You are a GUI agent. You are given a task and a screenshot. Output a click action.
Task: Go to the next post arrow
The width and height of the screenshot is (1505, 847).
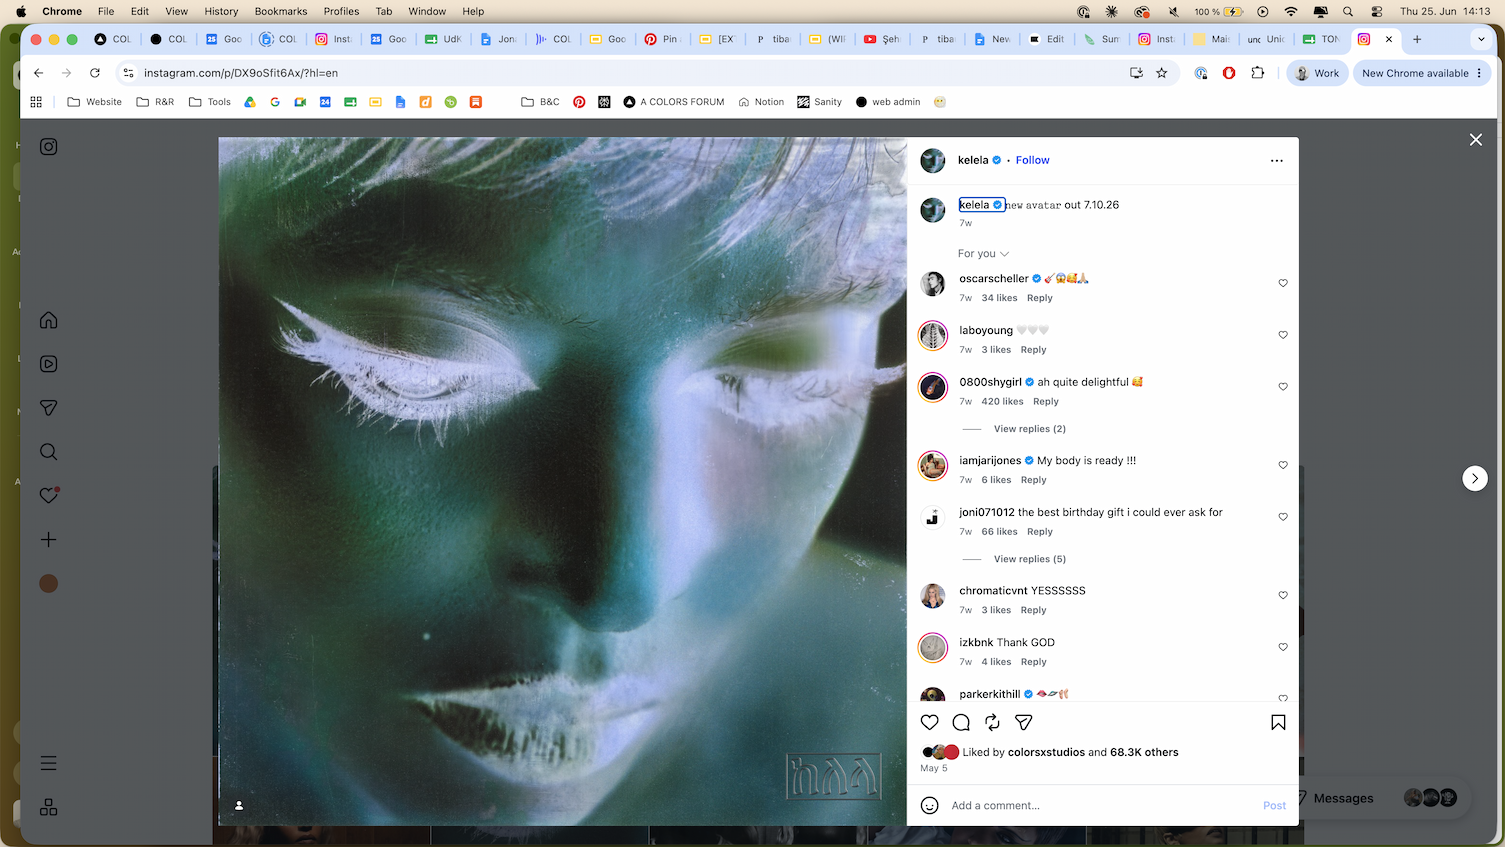point(1475,478)
